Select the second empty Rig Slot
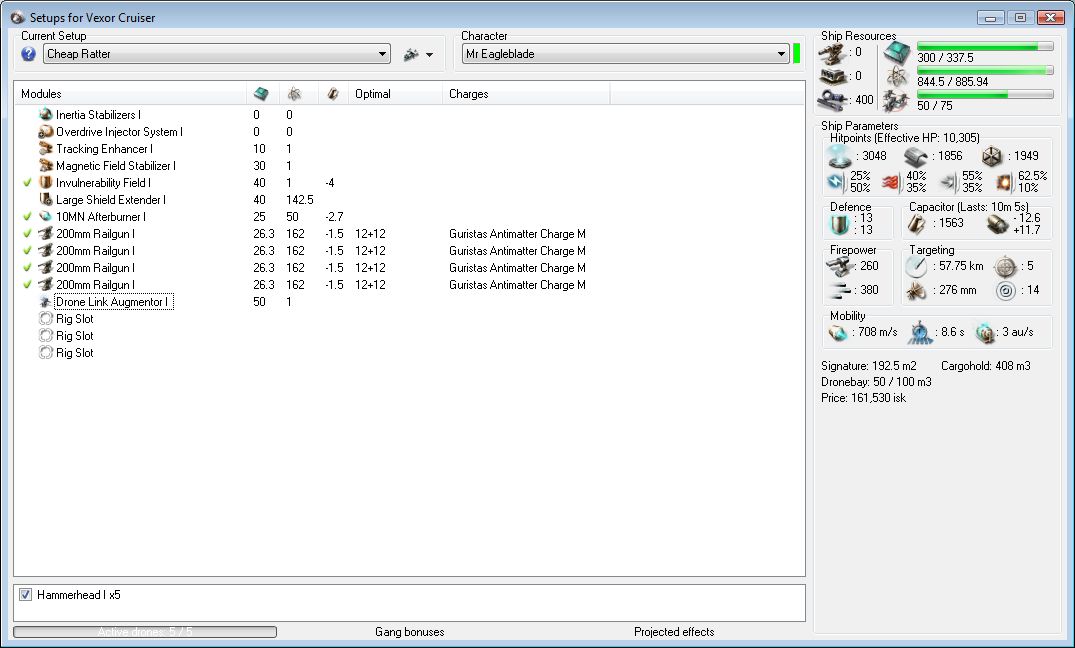This screenshot has width=1075, height=648. [75, 336]
